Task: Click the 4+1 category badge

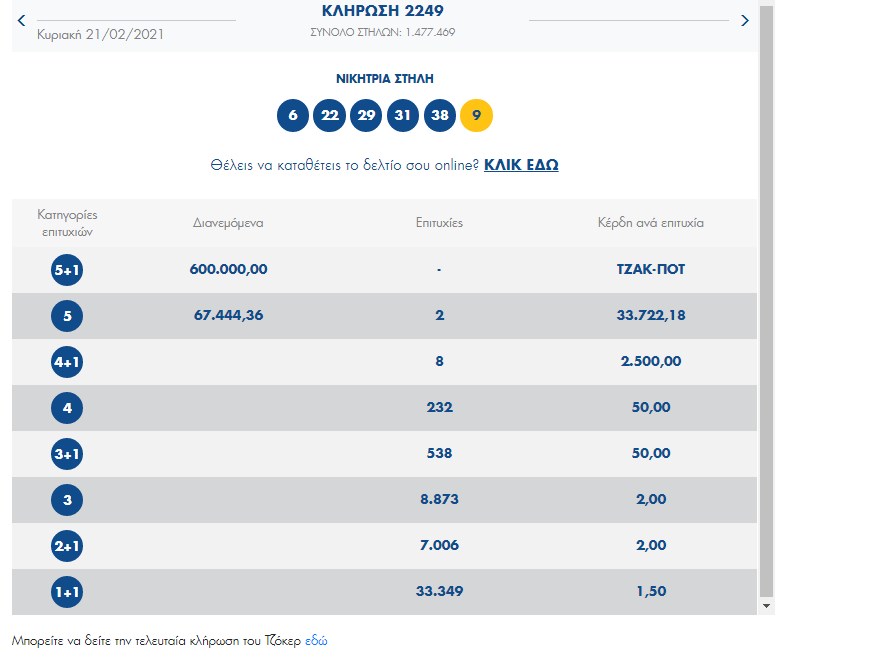Action: coord(67,362)
